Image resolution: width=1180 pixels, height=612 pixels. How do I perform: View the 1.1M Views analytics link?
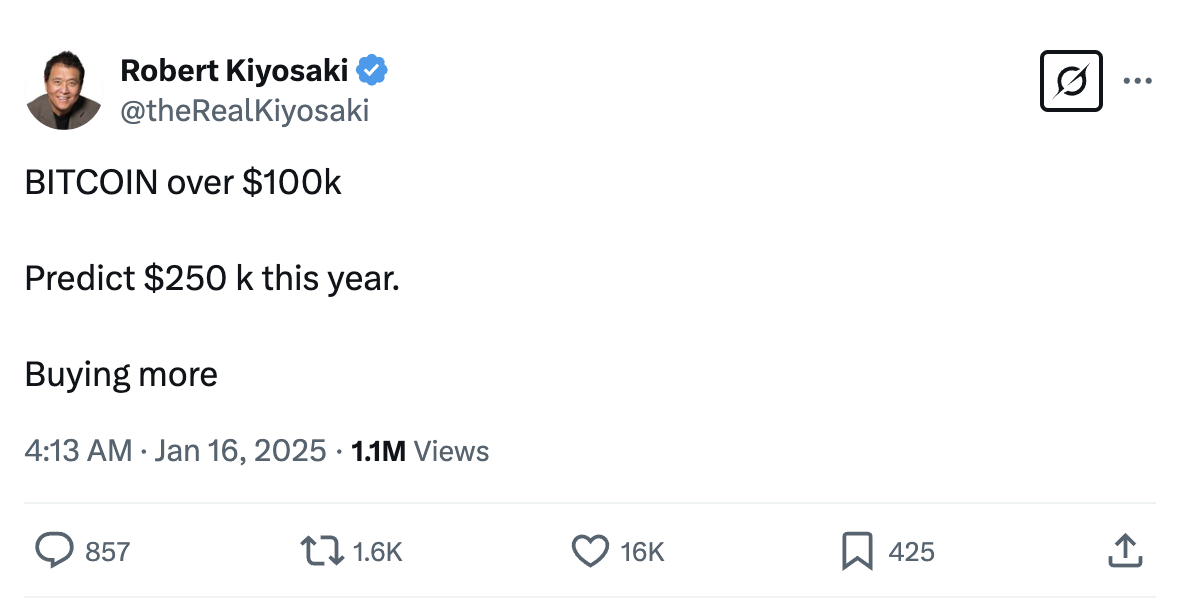[418, 451]
